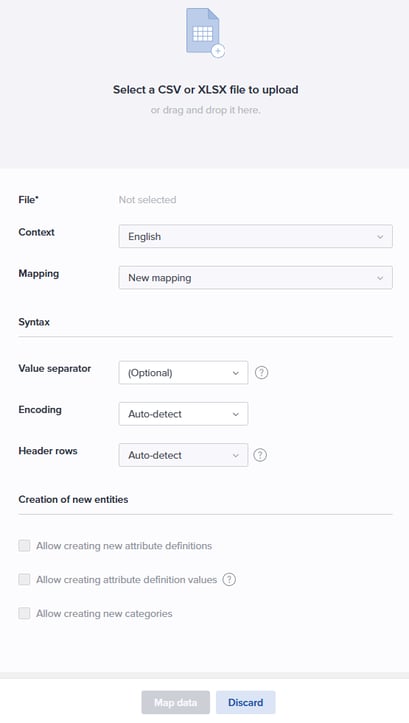Viewport: 409px width, 723px height.
Task: Click chevron arrow in Encoding dropdown
Action: (236, 414)
